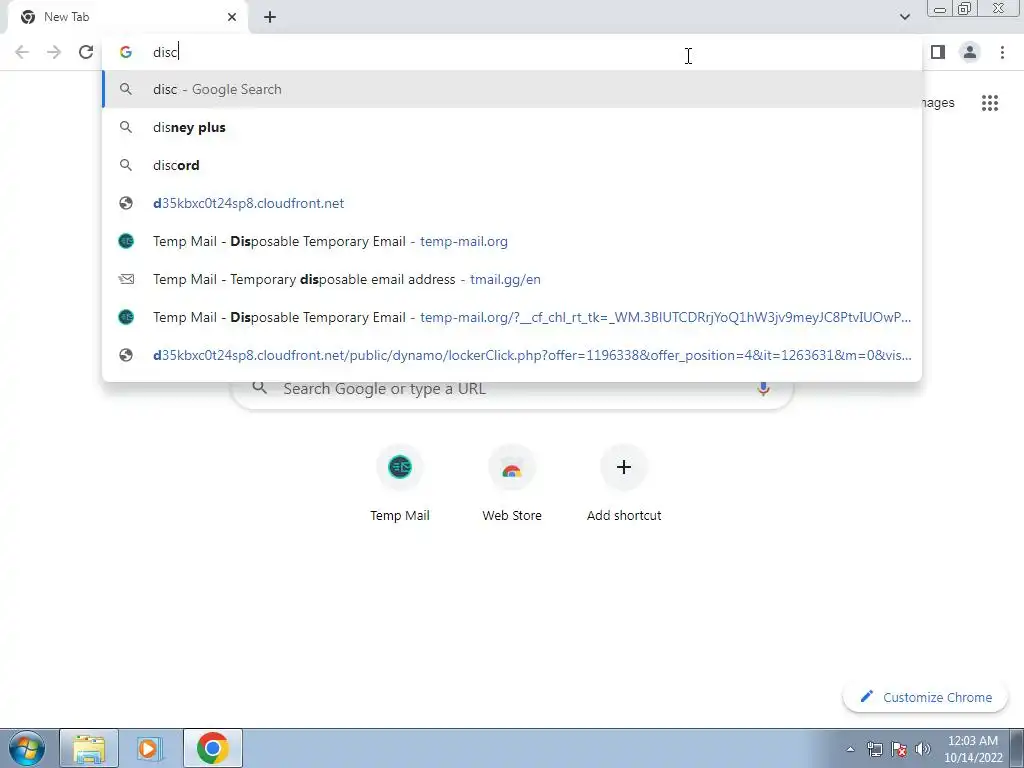Toggle the Chrome side panel icon
The width and height of the screenshot is (1024, 768).
(938, 52)
